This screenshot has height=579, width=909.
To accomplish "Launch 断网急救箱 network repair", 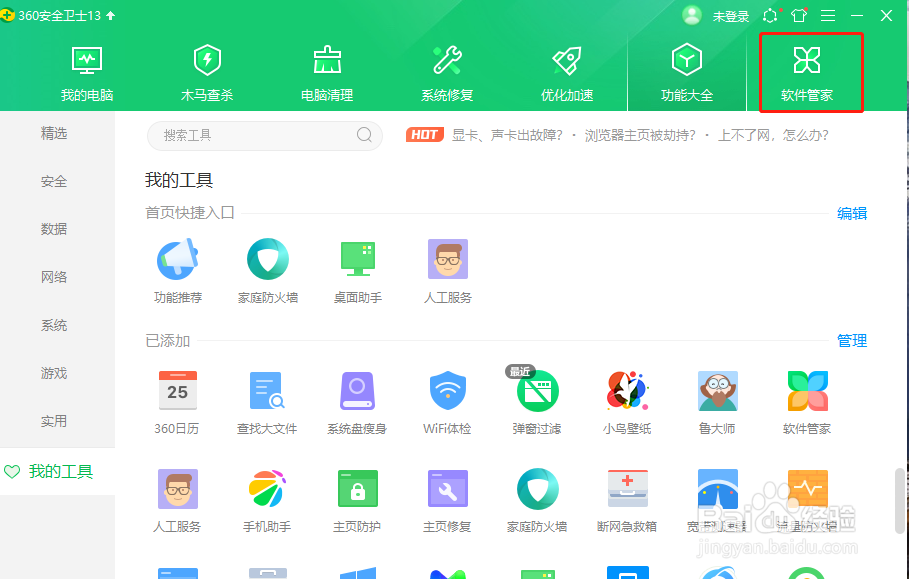I will [627, 498].
